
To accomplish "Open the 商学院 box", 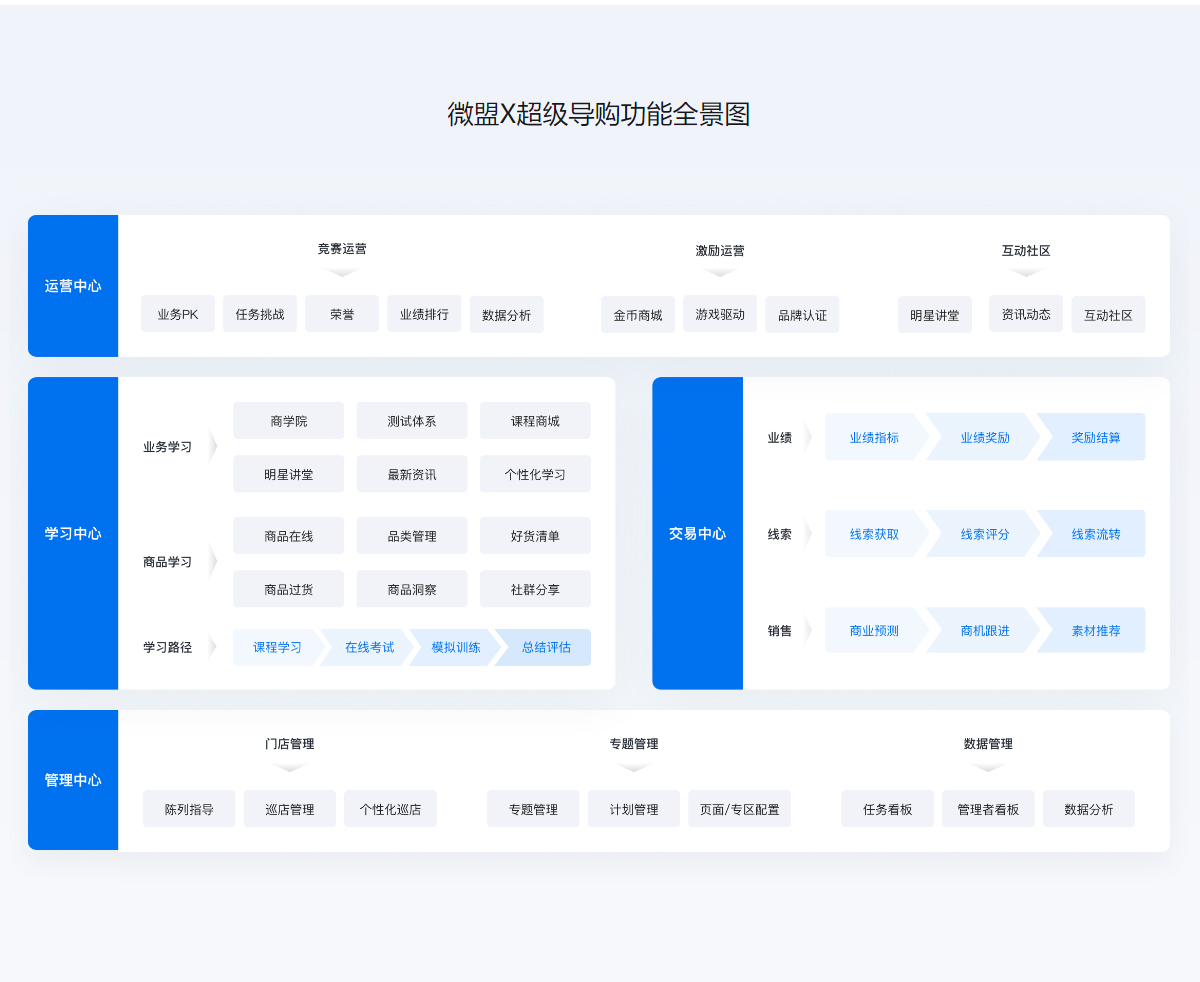I will click(289, 421).
